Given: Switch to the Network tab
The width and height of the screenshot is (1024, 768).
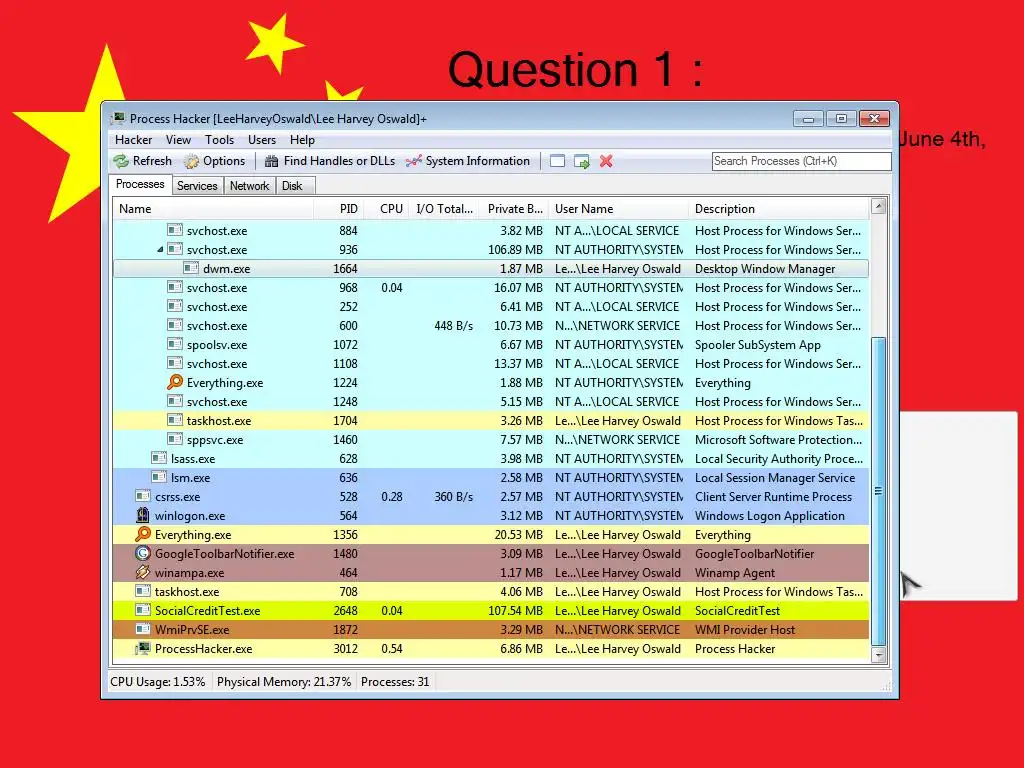Looking at the screenshot, I should [249, 185].
